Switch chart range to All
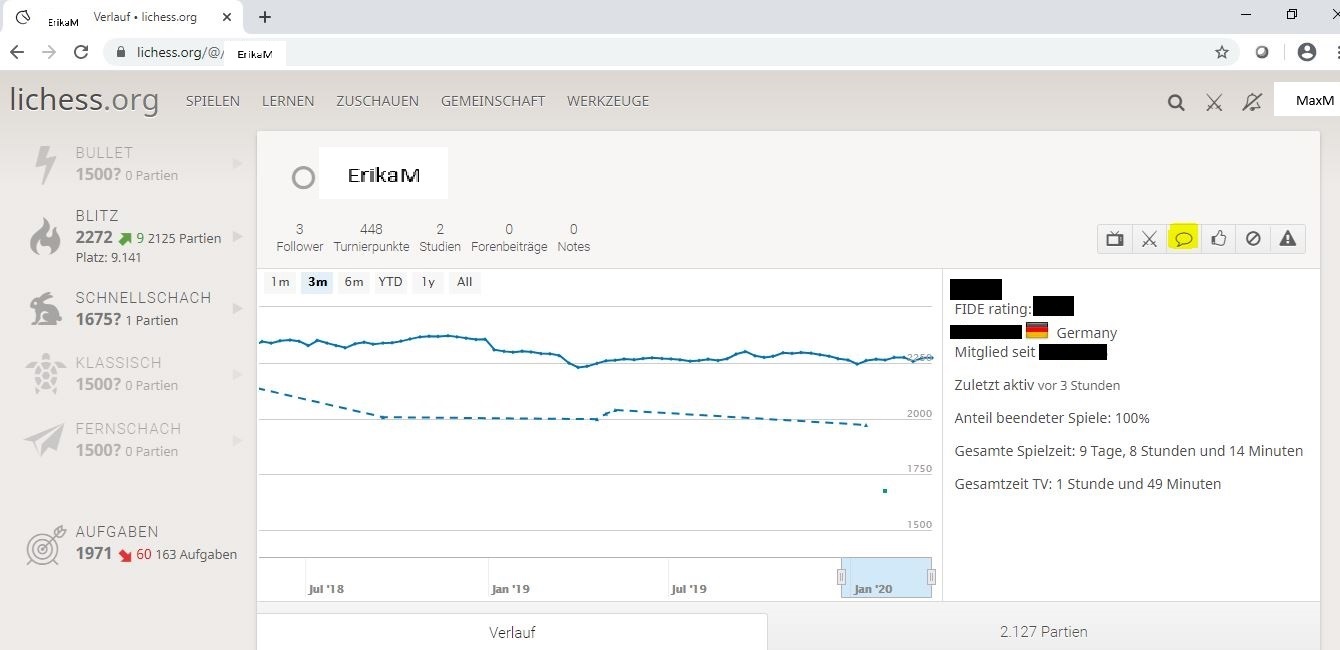Screen dimensions: 1340x650 (x=464, y=282)
